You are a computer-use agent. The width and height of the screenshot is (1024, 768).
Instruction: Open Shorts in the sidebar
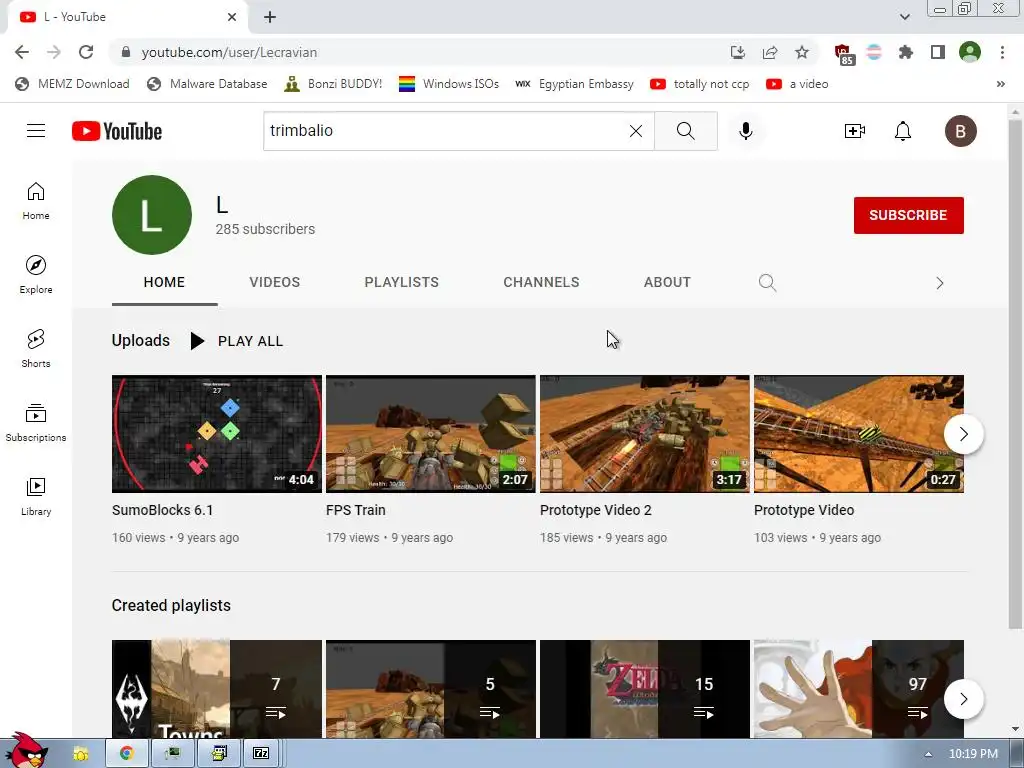click(36, 348)
